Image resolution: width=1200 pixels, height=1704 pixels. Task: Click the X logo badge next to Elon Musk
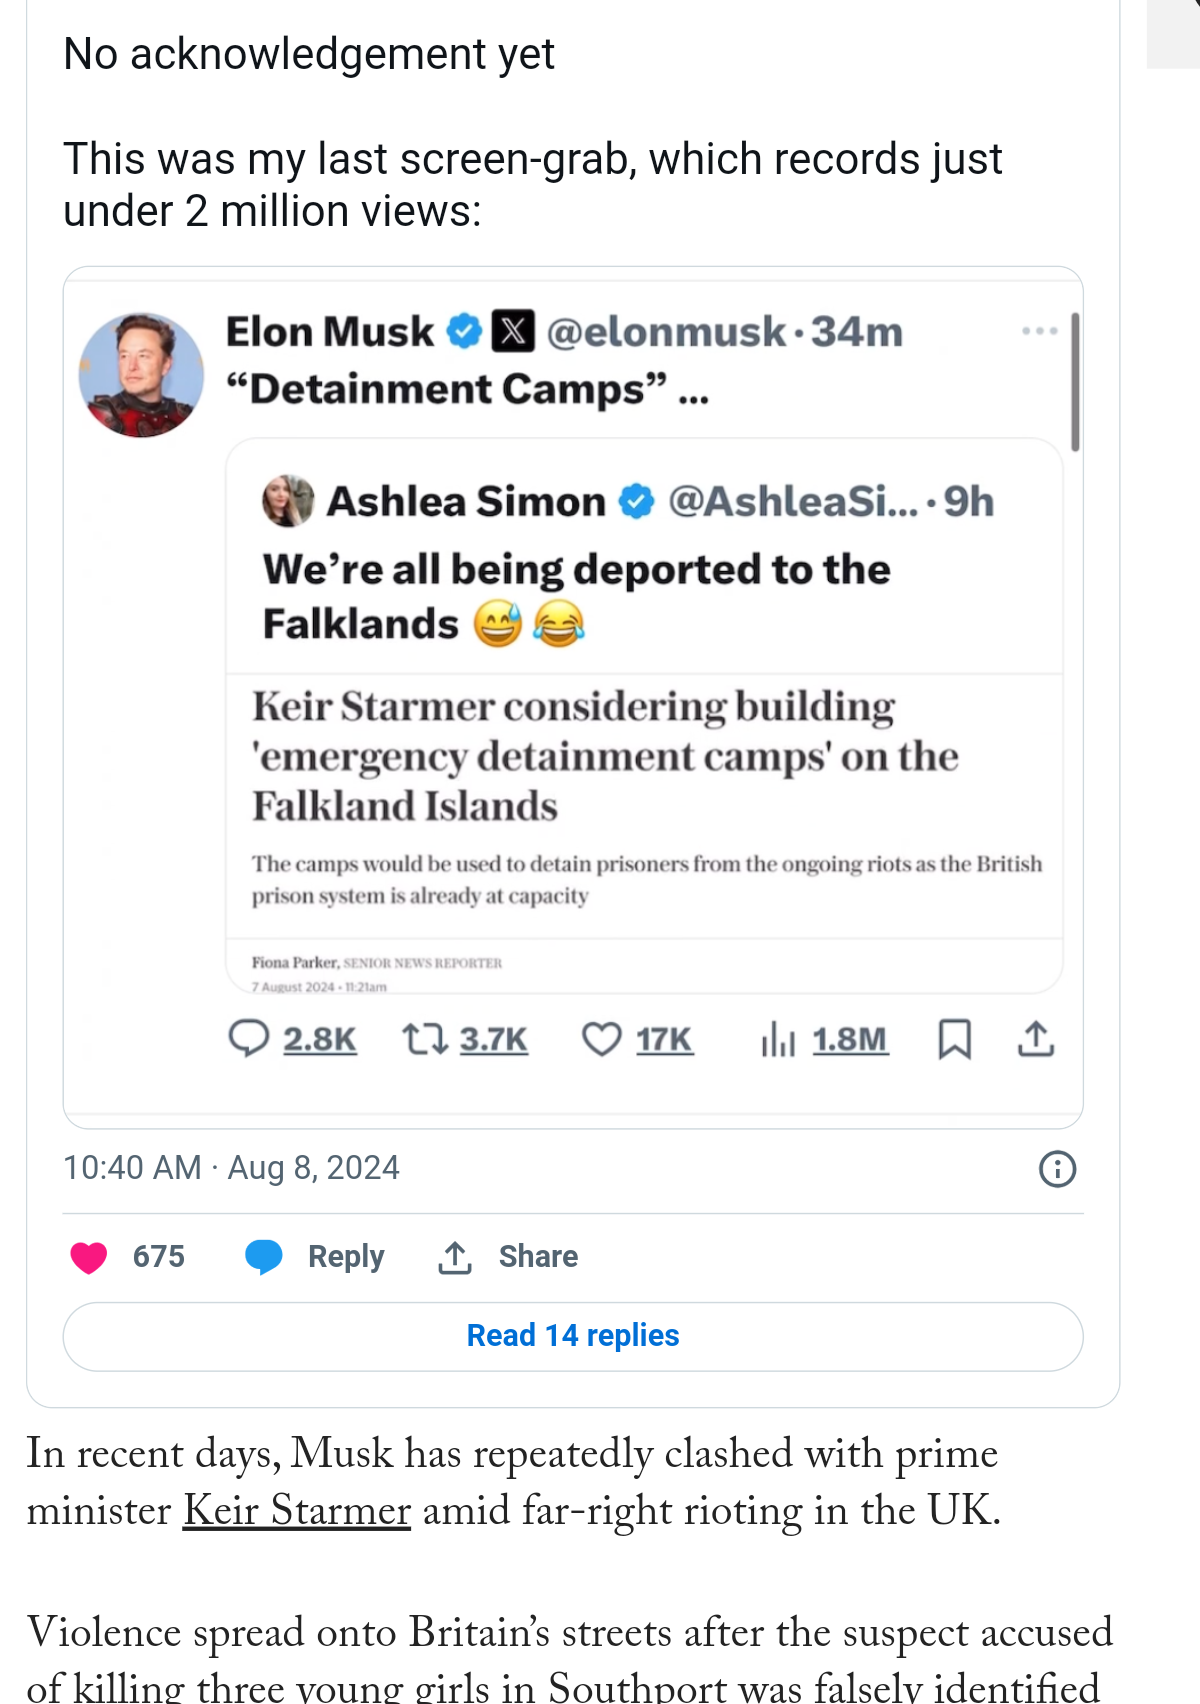pos(513,331)
